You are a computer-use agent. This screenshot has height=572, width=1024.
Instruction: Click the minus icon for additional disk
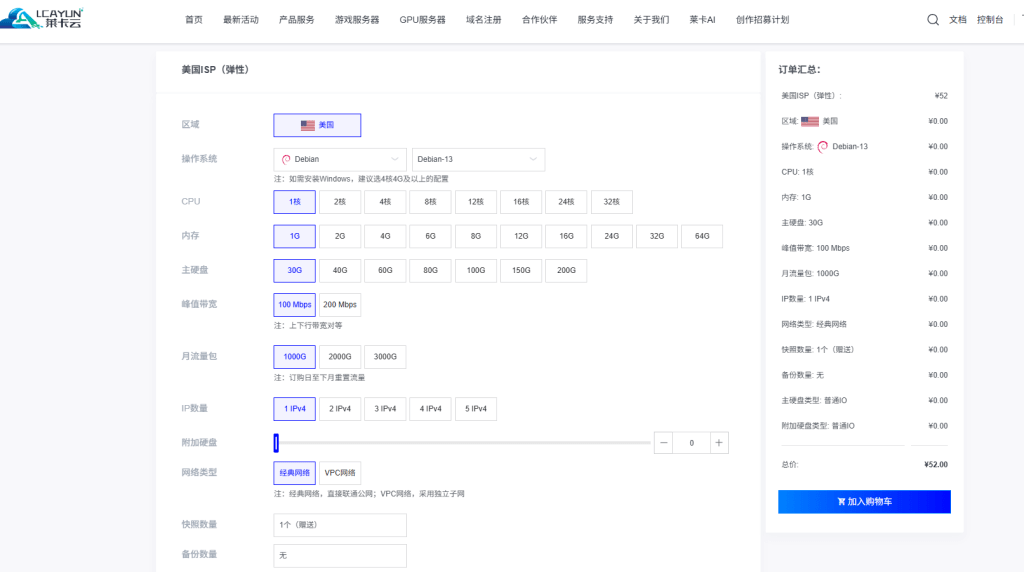click(x=663, y=443)
